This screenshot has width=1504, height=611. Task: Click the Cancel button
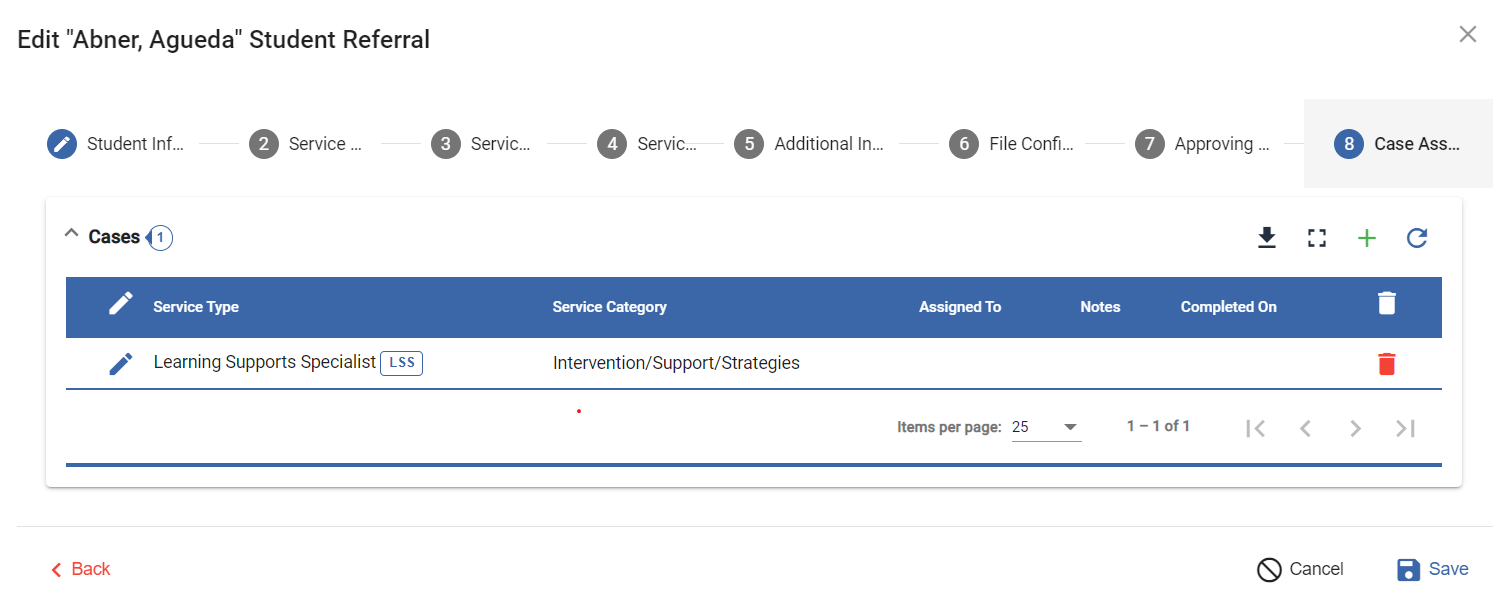(1300, 569)
